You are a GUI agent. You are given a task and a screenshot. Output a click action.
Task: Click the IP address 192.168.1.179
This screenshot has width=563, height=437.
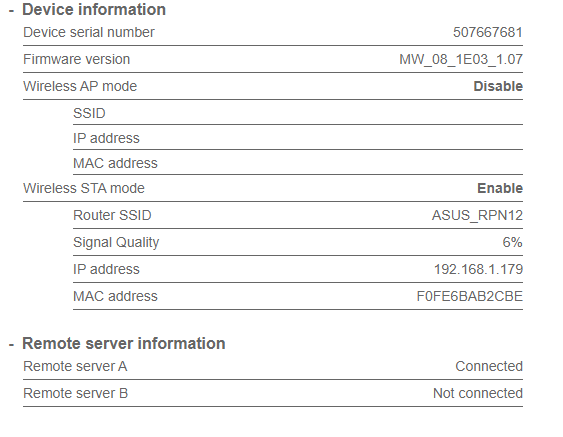tap(478, 269)
